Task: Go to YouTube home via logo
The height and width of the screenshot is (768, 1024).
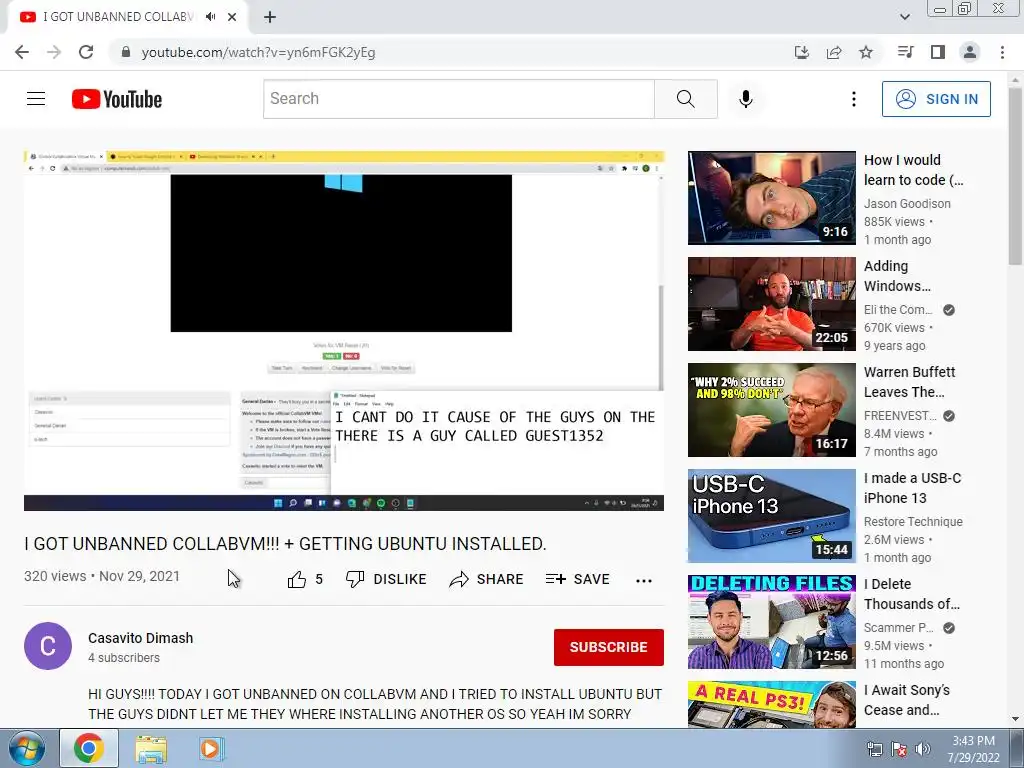Action: [x=117, y=99]
